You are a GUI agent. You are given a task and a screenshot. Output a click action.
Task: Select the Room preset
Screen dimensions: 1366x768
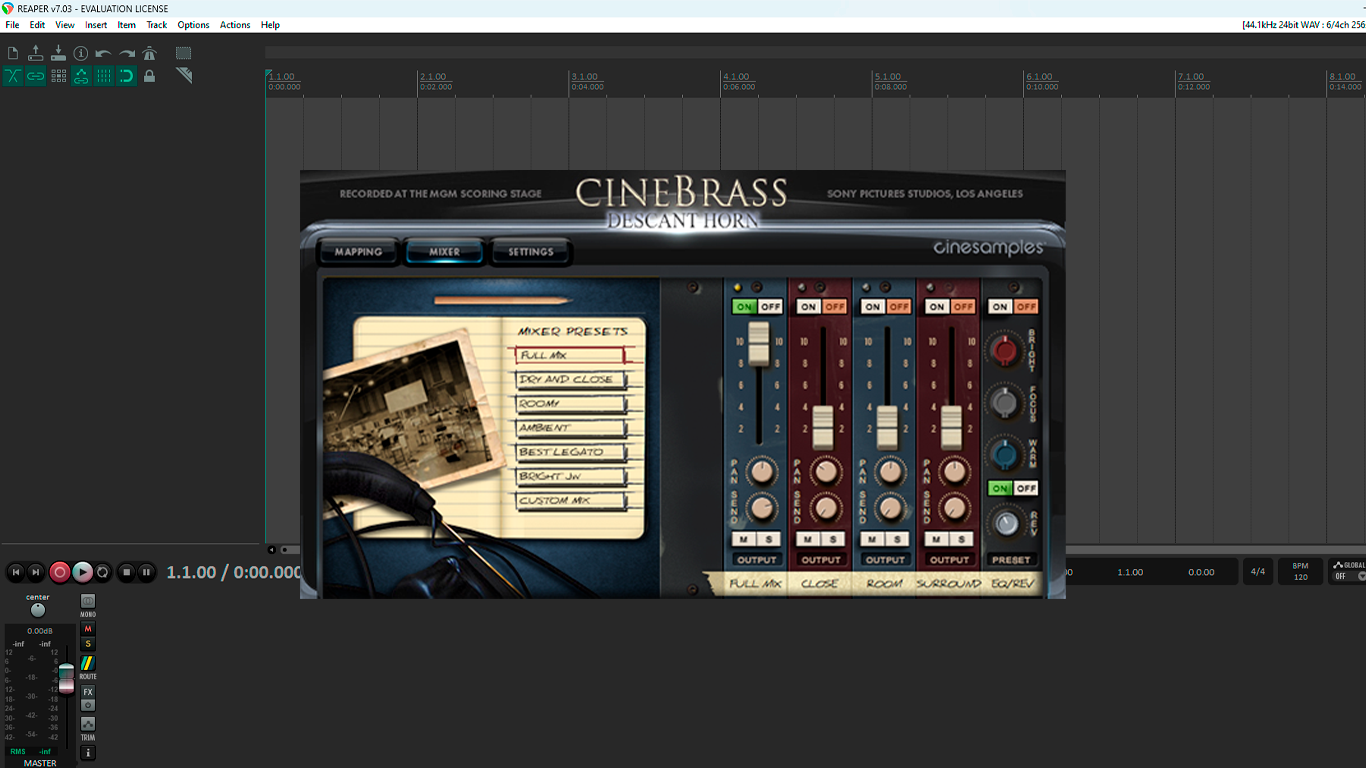pyautogui.click(x=572, y=403)
